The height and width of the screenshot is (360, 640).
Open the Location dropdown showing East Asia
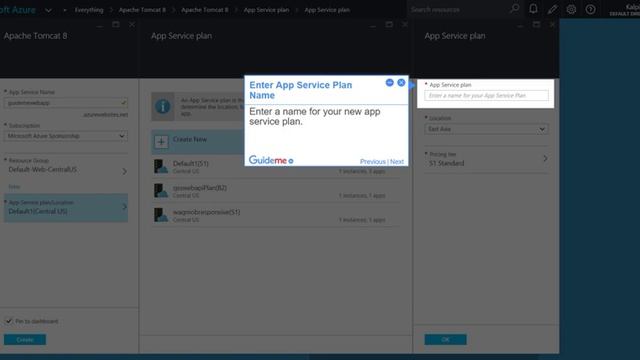click(x=486, y=129)
